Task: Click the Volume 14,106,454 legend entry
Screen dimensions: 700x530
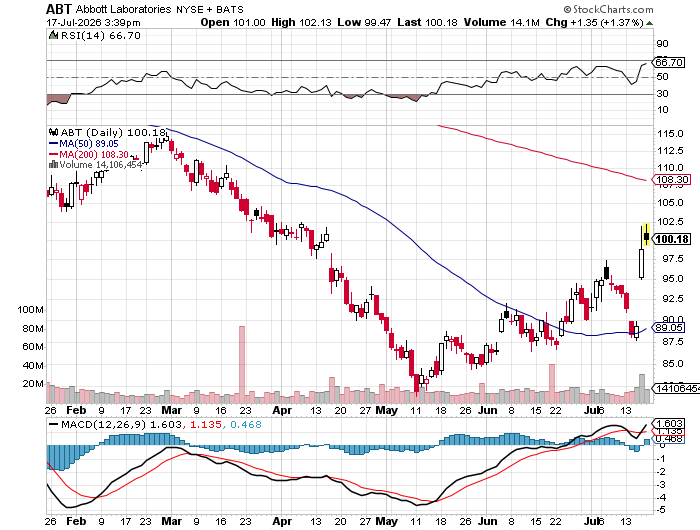Action: 101,165
